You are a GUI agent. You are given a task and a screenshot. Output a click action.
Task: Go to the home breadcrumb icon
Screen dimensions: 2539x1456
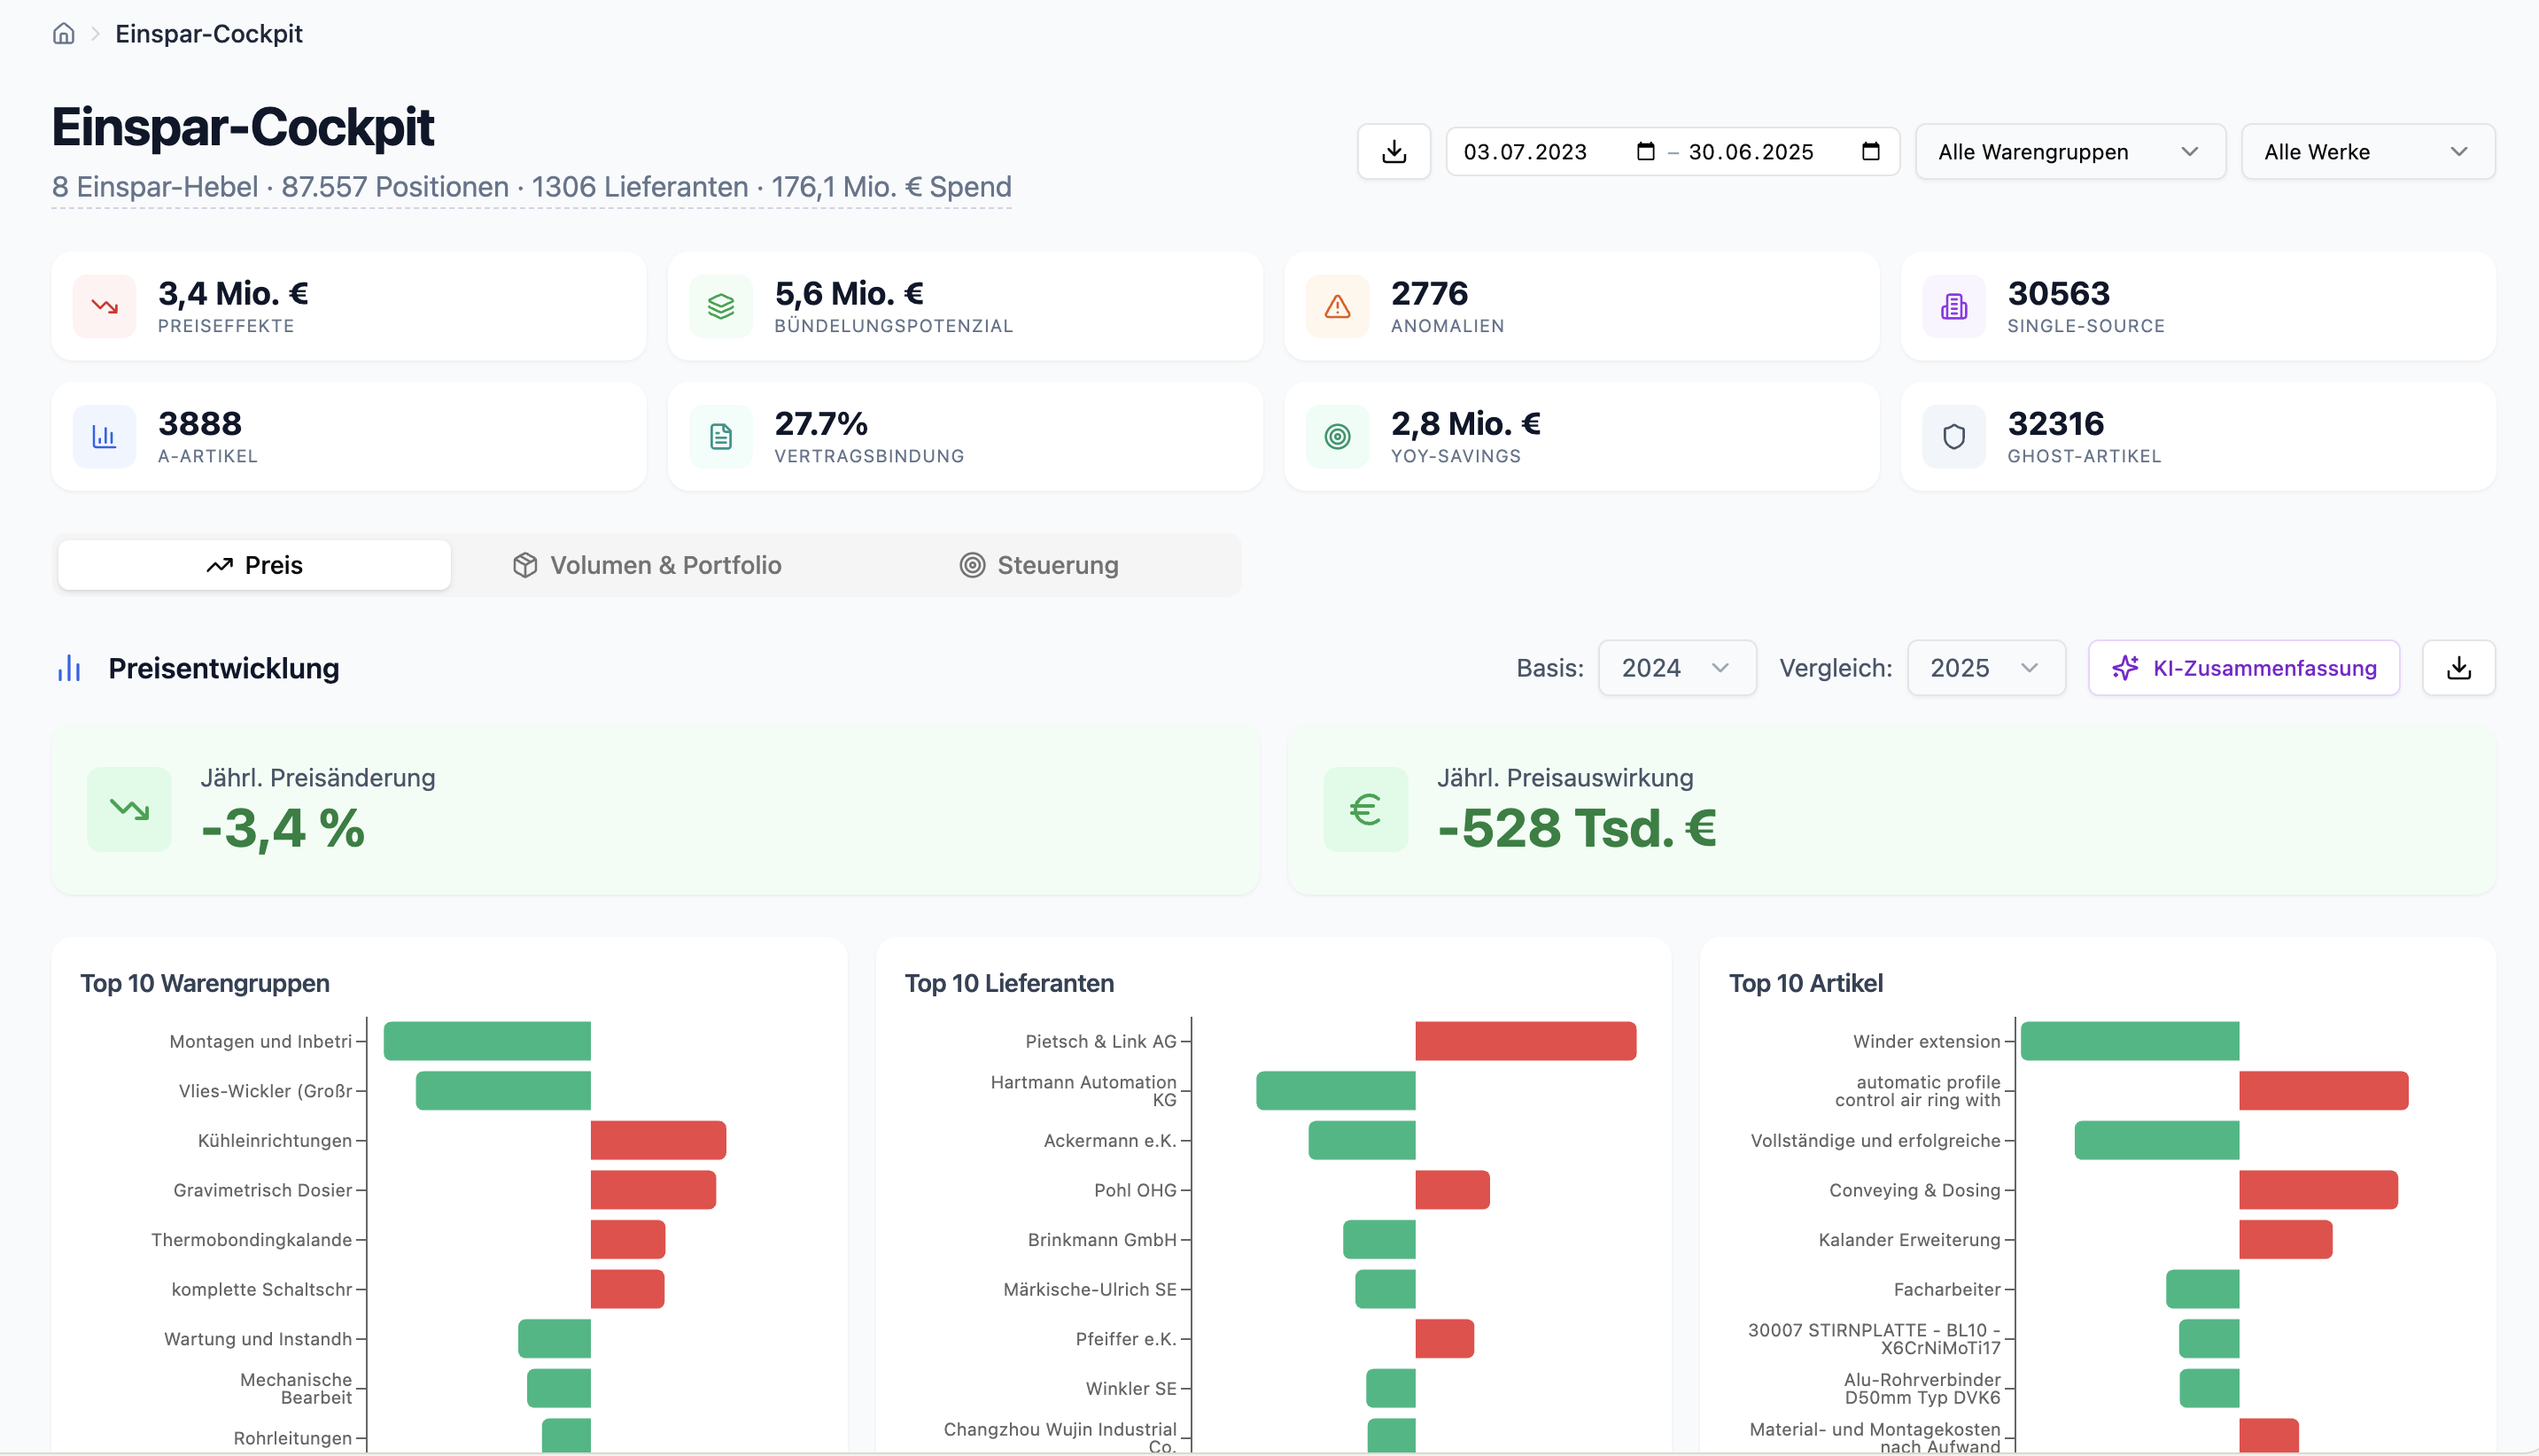click(63, 34)
